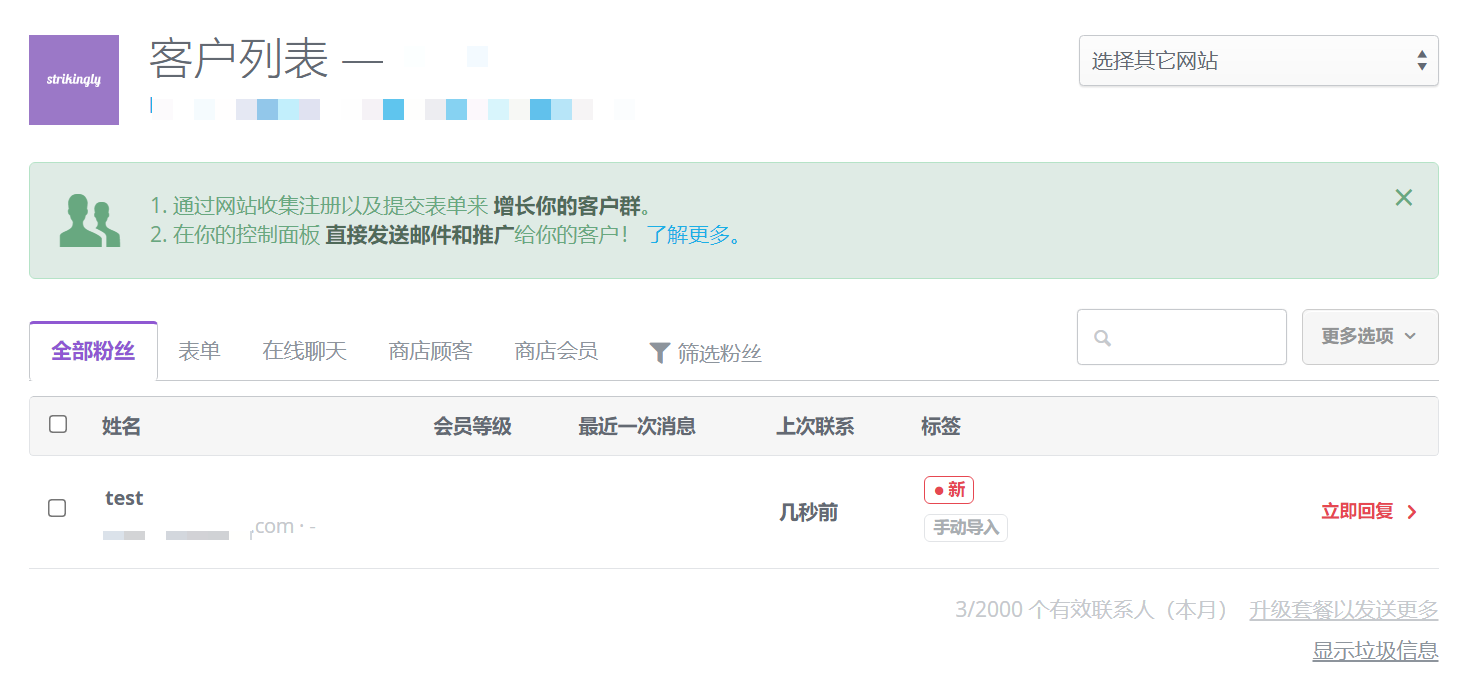
Task: Focus the contact search field
Action: click(1181, 337)
